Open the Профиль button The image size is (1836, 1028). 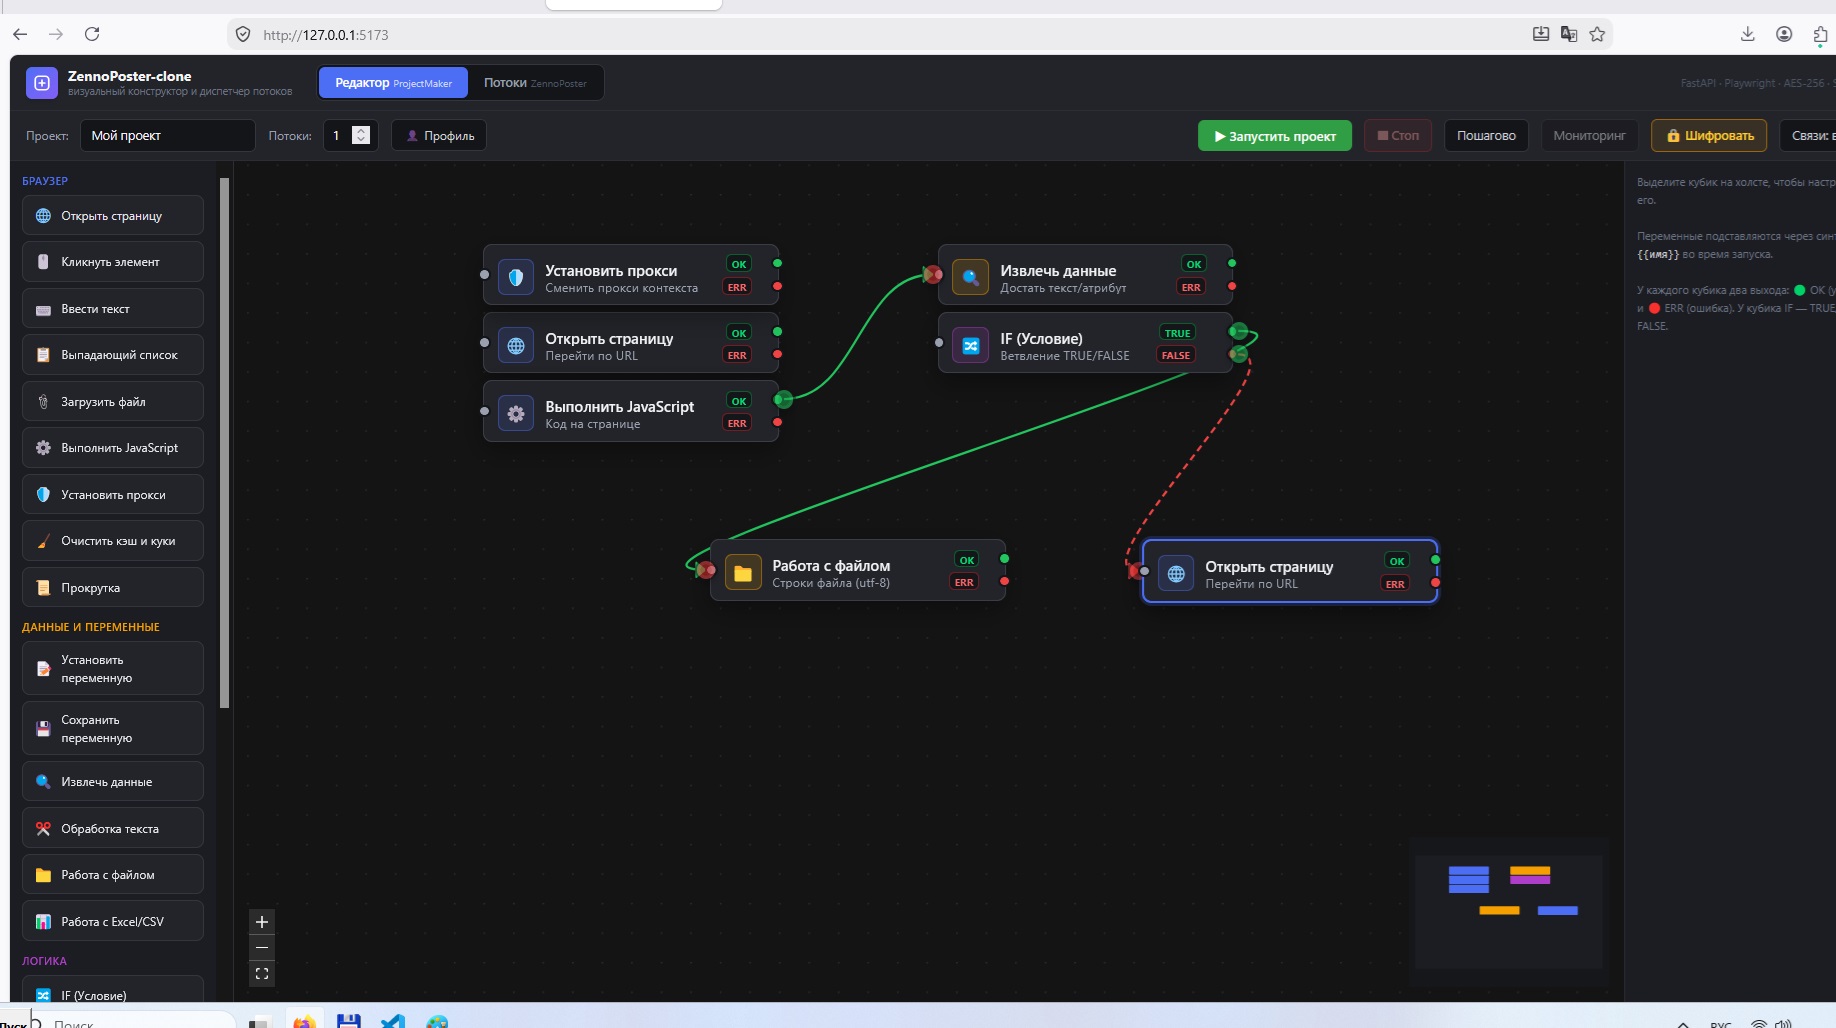pos(439,135)
